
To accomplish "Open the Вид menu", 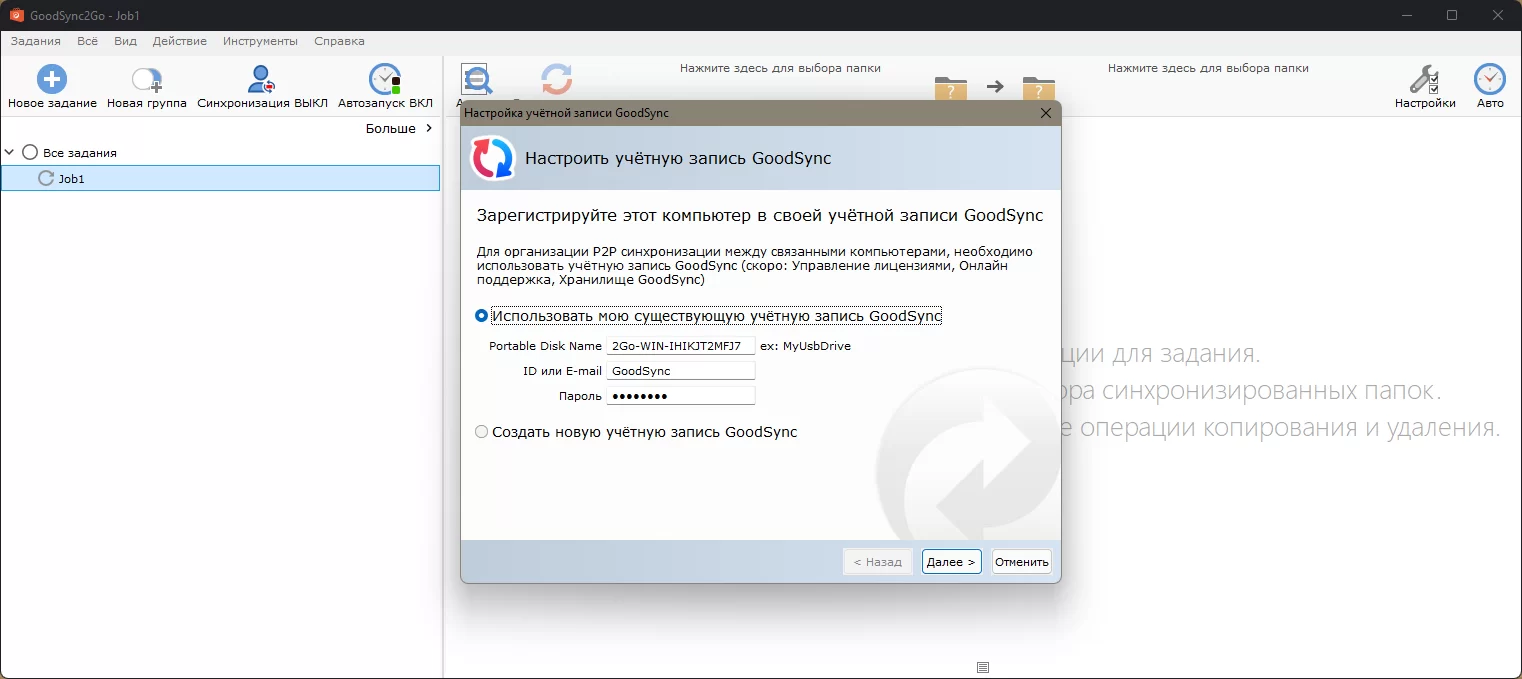I will click(x=125, y=41).
